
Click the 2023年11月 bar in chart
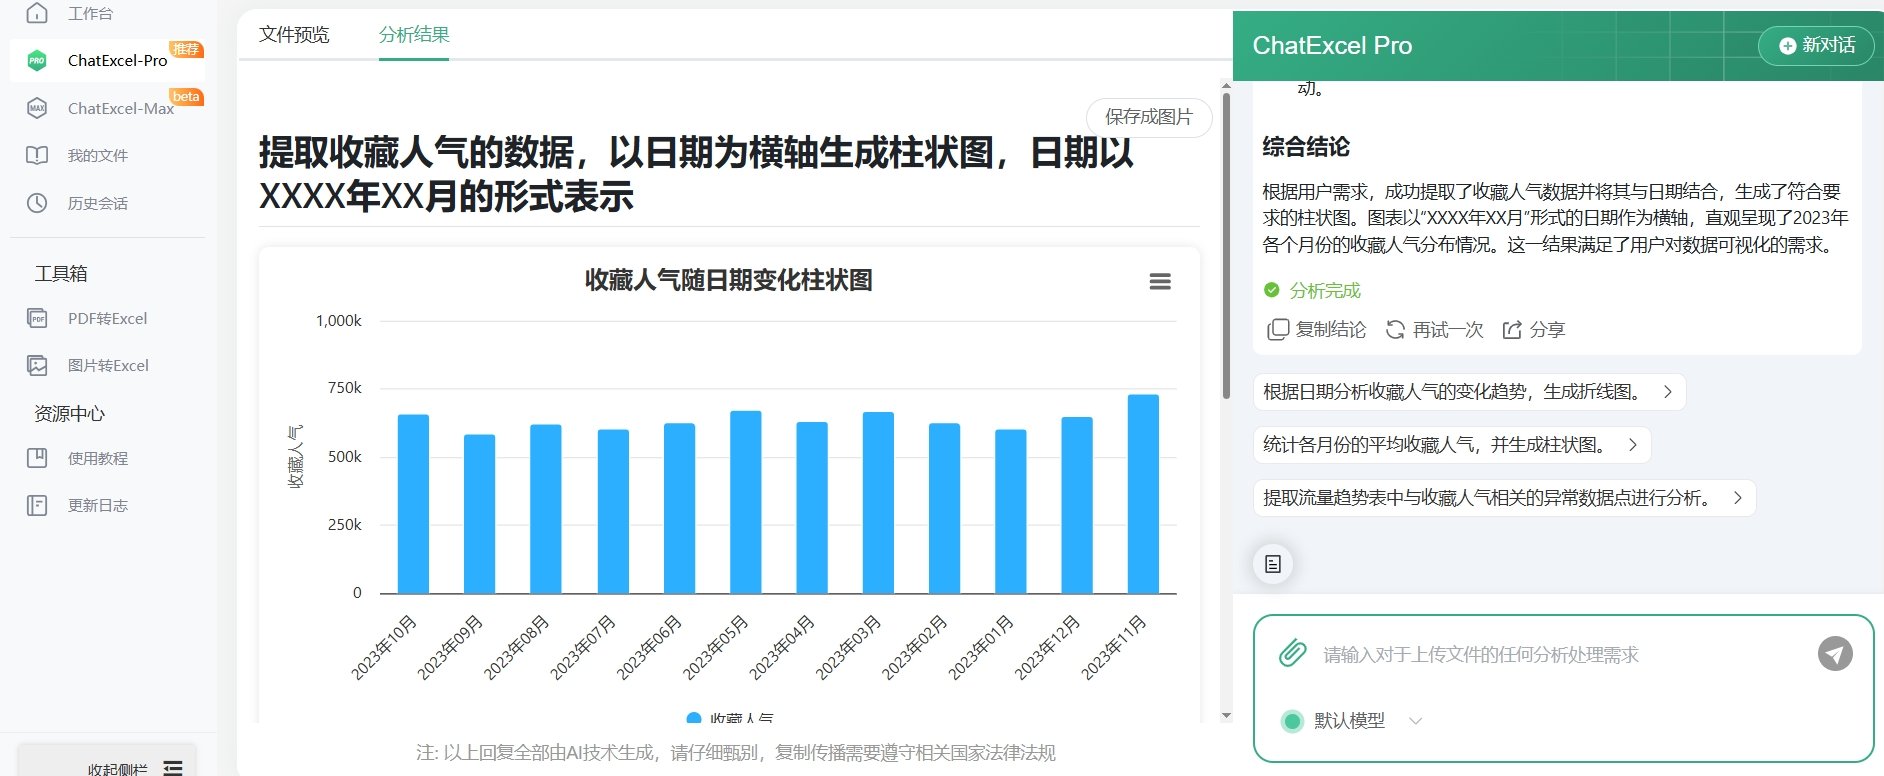[x=1142, y=494]
